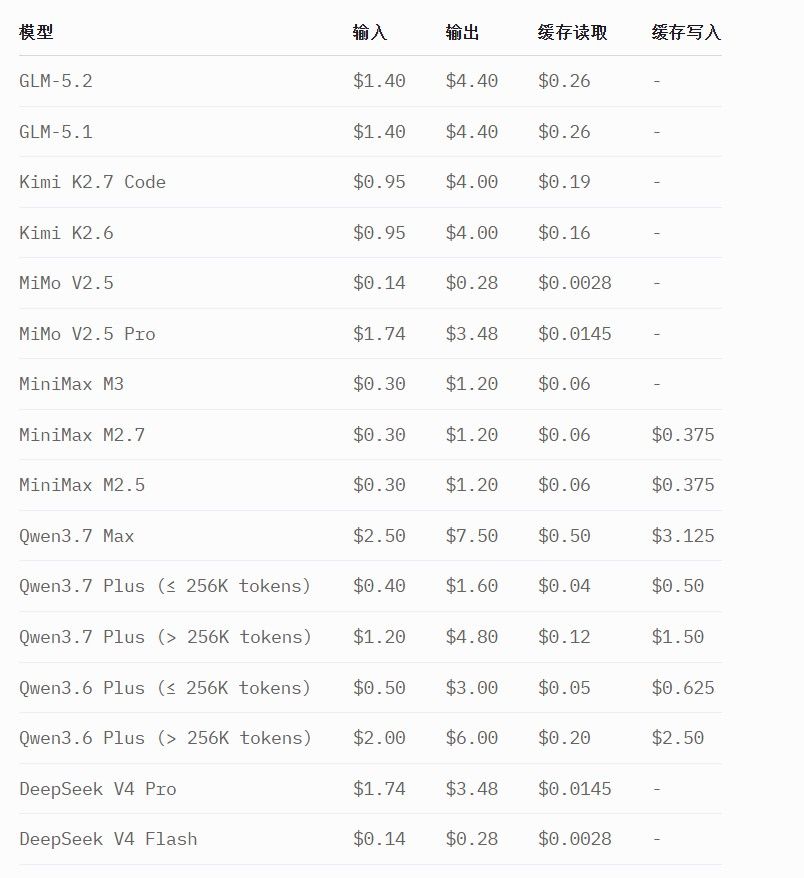Click Qwen3.7 Plus (≤ 256K tokens) label
The height and width of the screenshot is (878, 804).
point(165,586)
